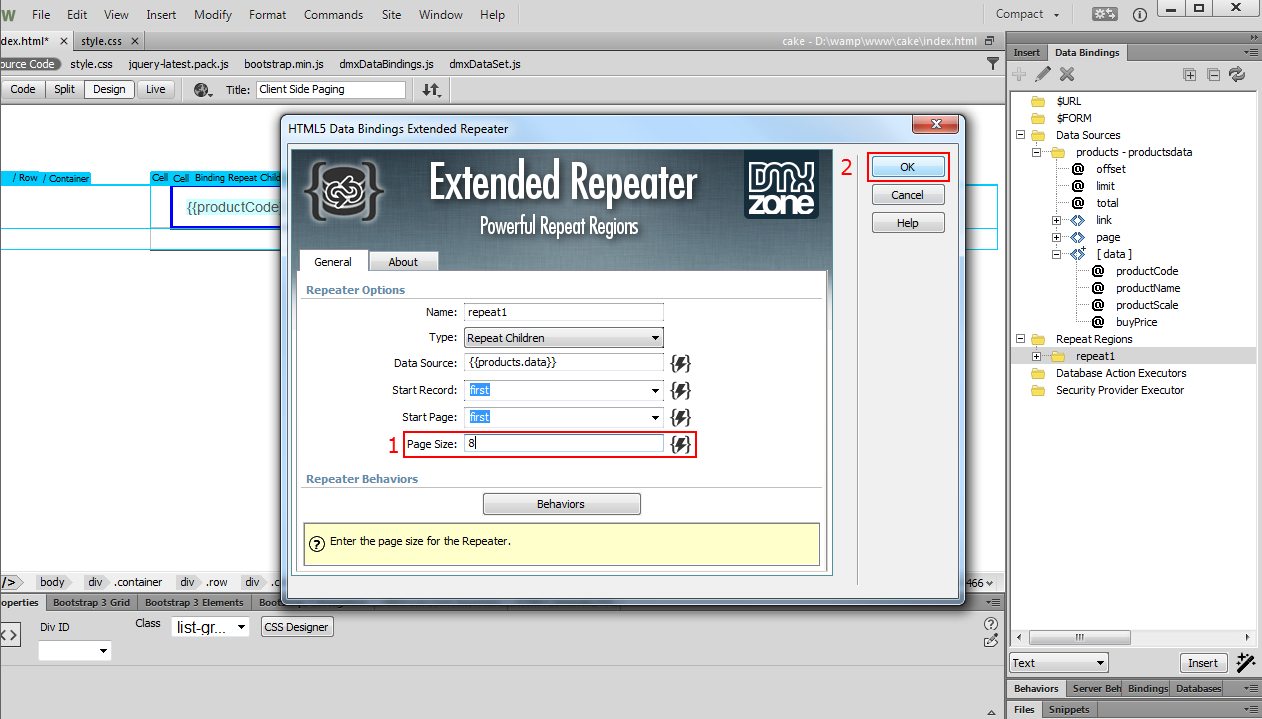Click the repeater Name field
This screenshot has height=719, width=1262.
(x=564, y=312)
